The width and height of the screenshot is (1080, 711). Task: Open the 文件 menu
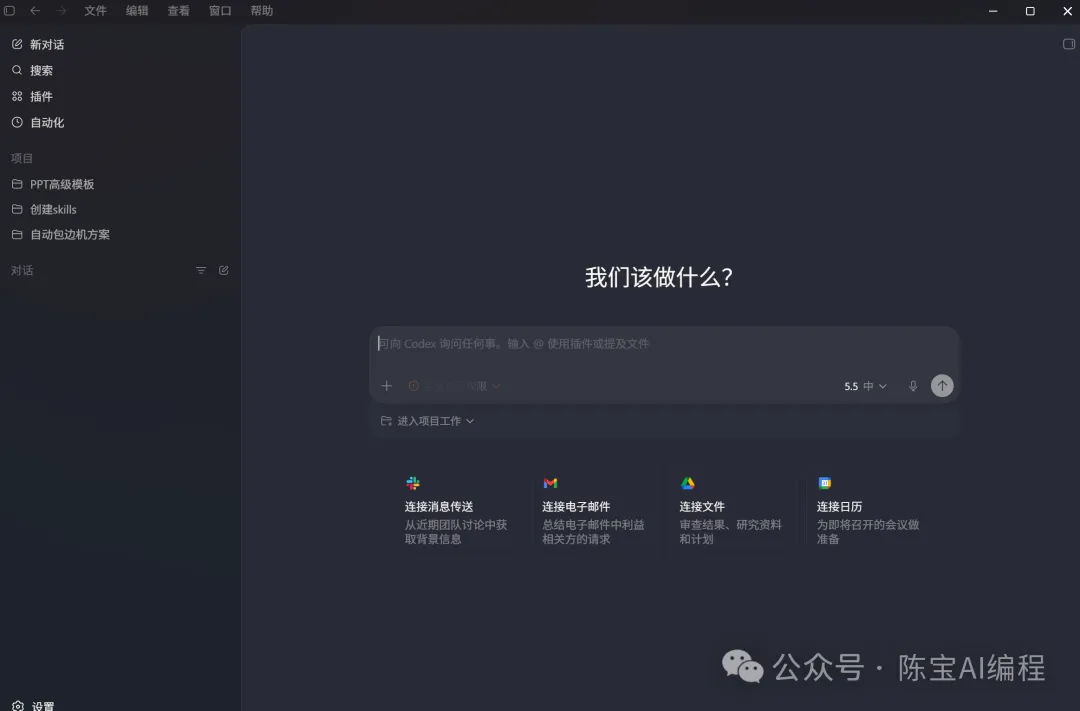click(95, 10)
